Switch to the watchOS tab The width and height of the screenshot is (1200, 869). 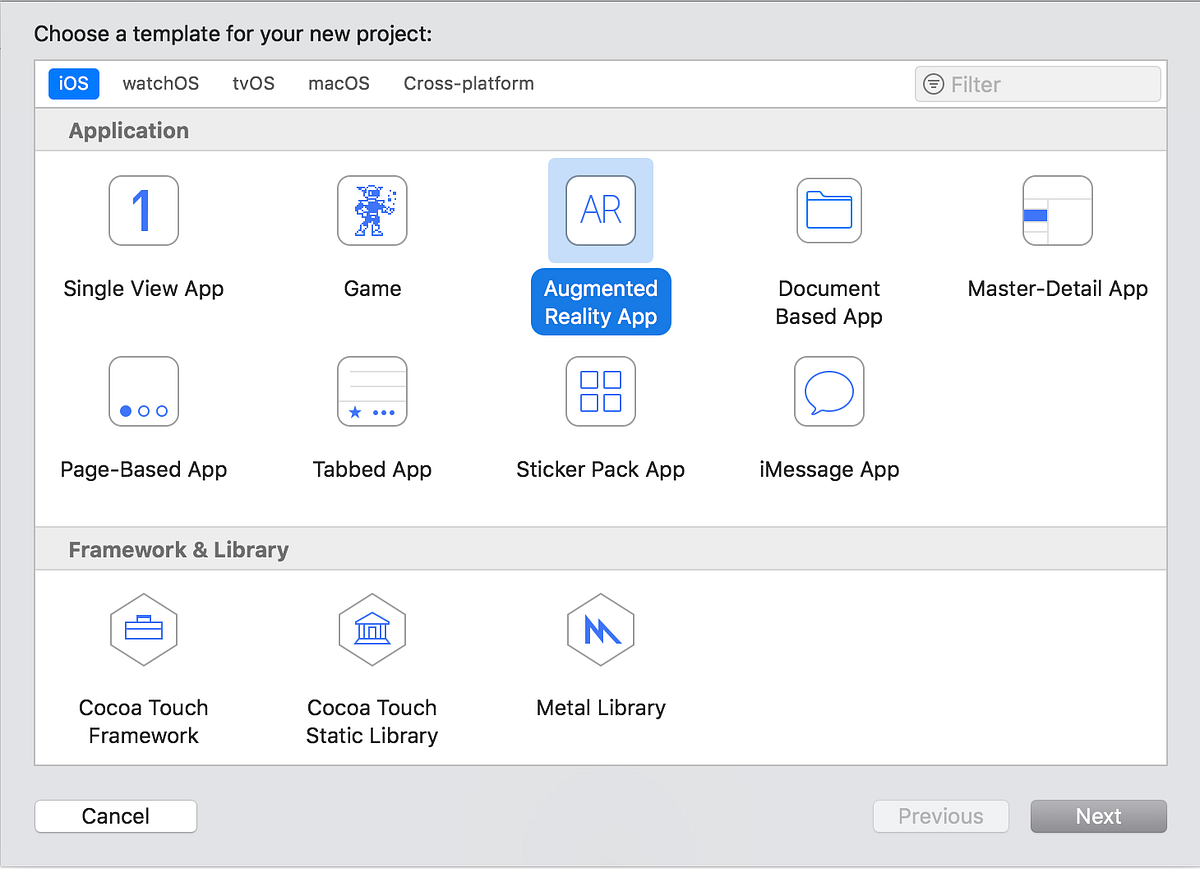click(x=160, y=84)
